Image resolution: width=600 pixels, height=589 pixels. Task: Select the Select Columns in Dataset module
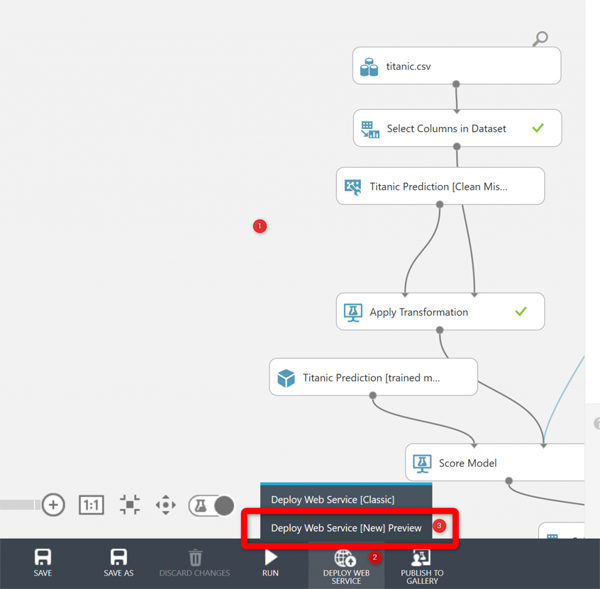click(x=457, y=128)
